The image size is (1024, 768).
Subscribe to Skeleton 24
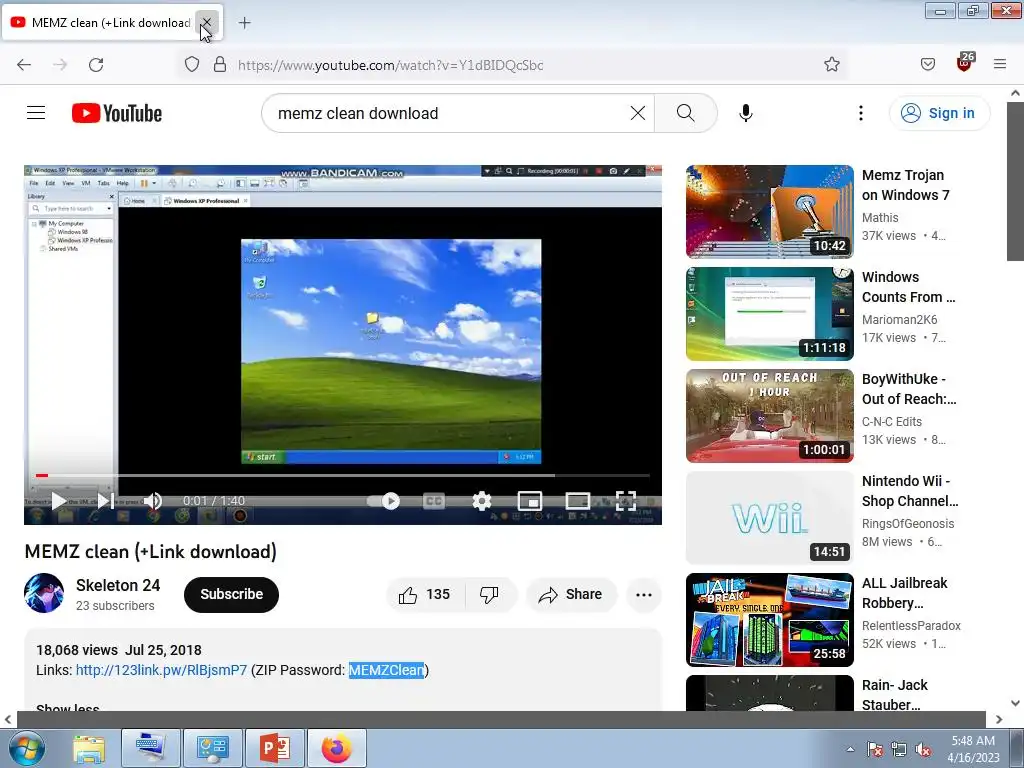(231, 594)
